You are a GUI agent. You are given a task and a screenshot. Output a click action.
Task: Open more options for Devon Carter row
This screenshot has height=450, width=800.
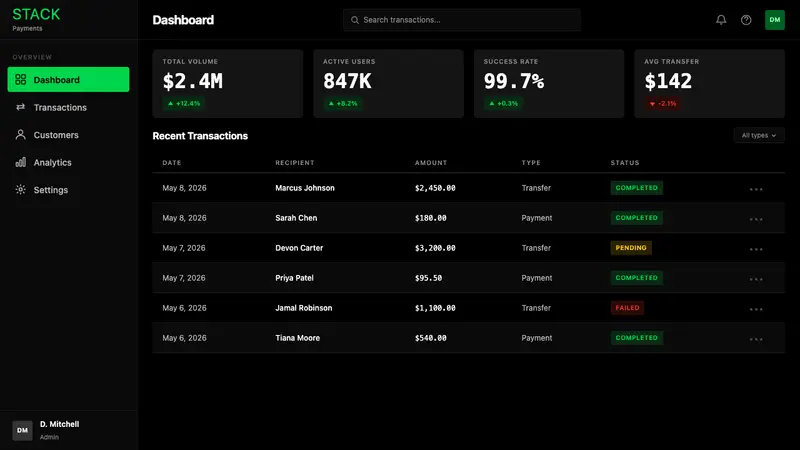pos(756,249)
